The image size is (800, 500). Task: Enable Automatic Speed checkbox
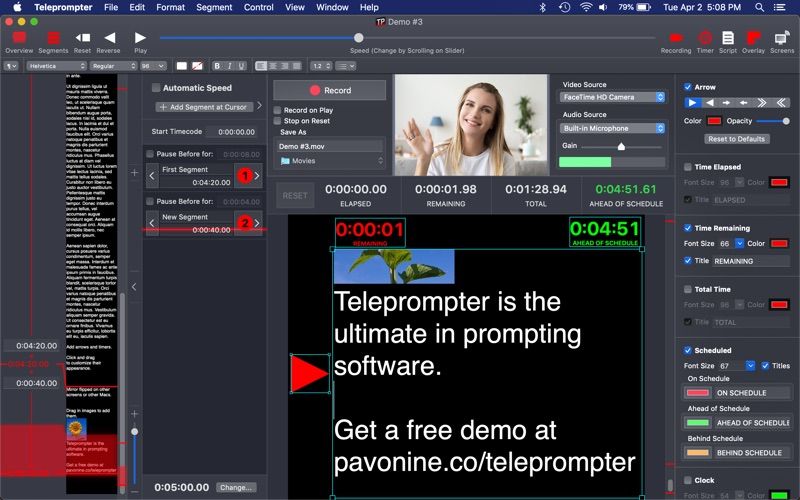pyautogui.click(x=156, y=88)
